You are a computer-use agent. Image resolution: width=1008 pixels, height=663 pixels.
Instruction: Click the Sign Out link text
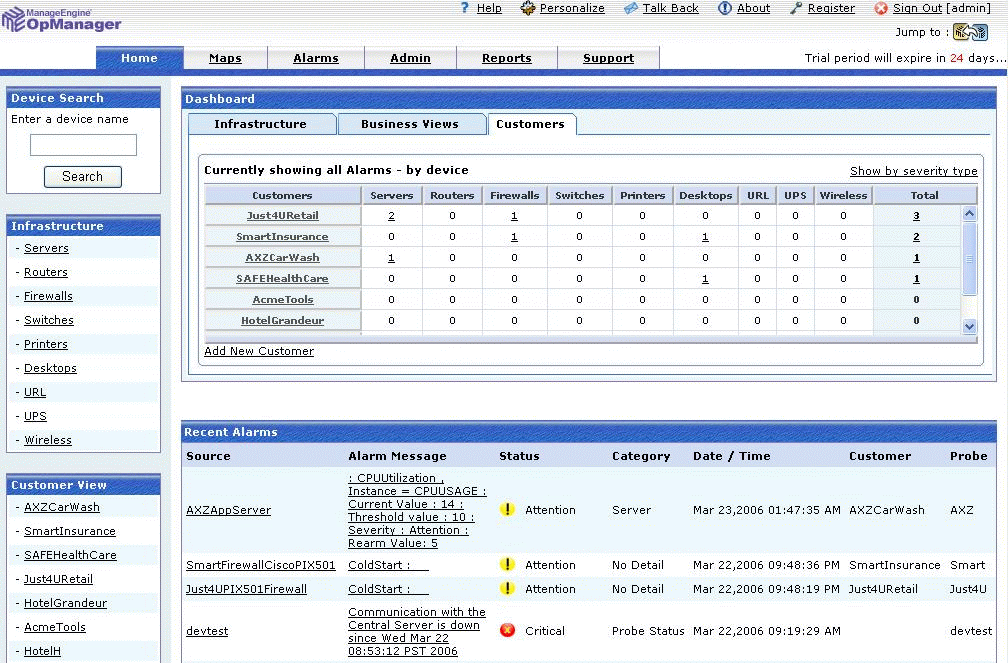point(917,8)
